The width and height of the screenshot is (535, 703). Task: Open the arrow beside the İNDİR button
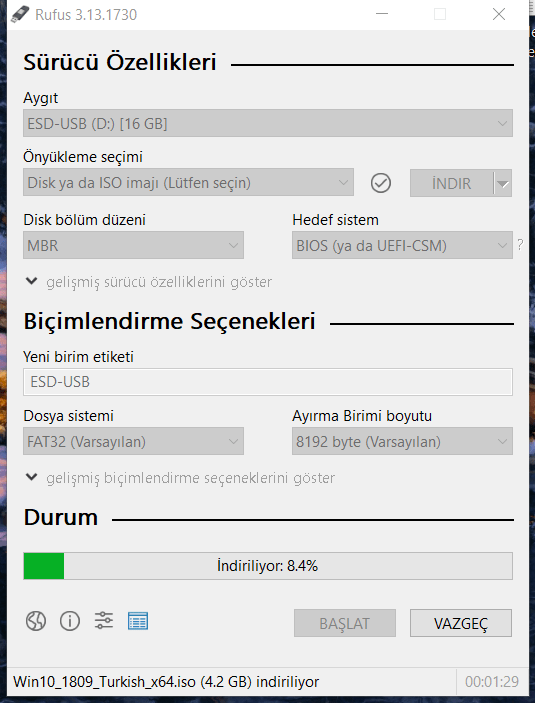coord(503,183)
